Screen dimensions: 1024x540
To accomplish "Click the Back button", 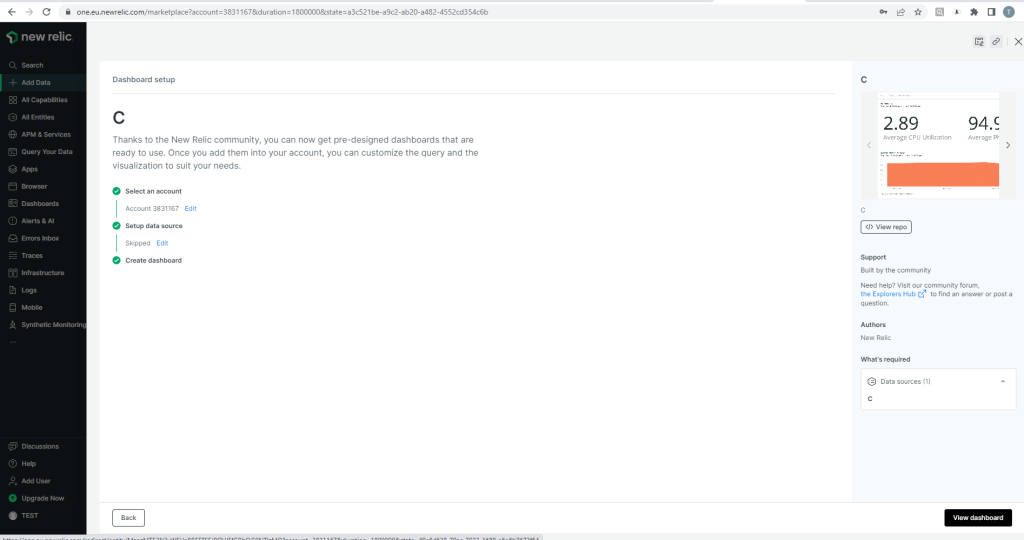I will 128,518.
